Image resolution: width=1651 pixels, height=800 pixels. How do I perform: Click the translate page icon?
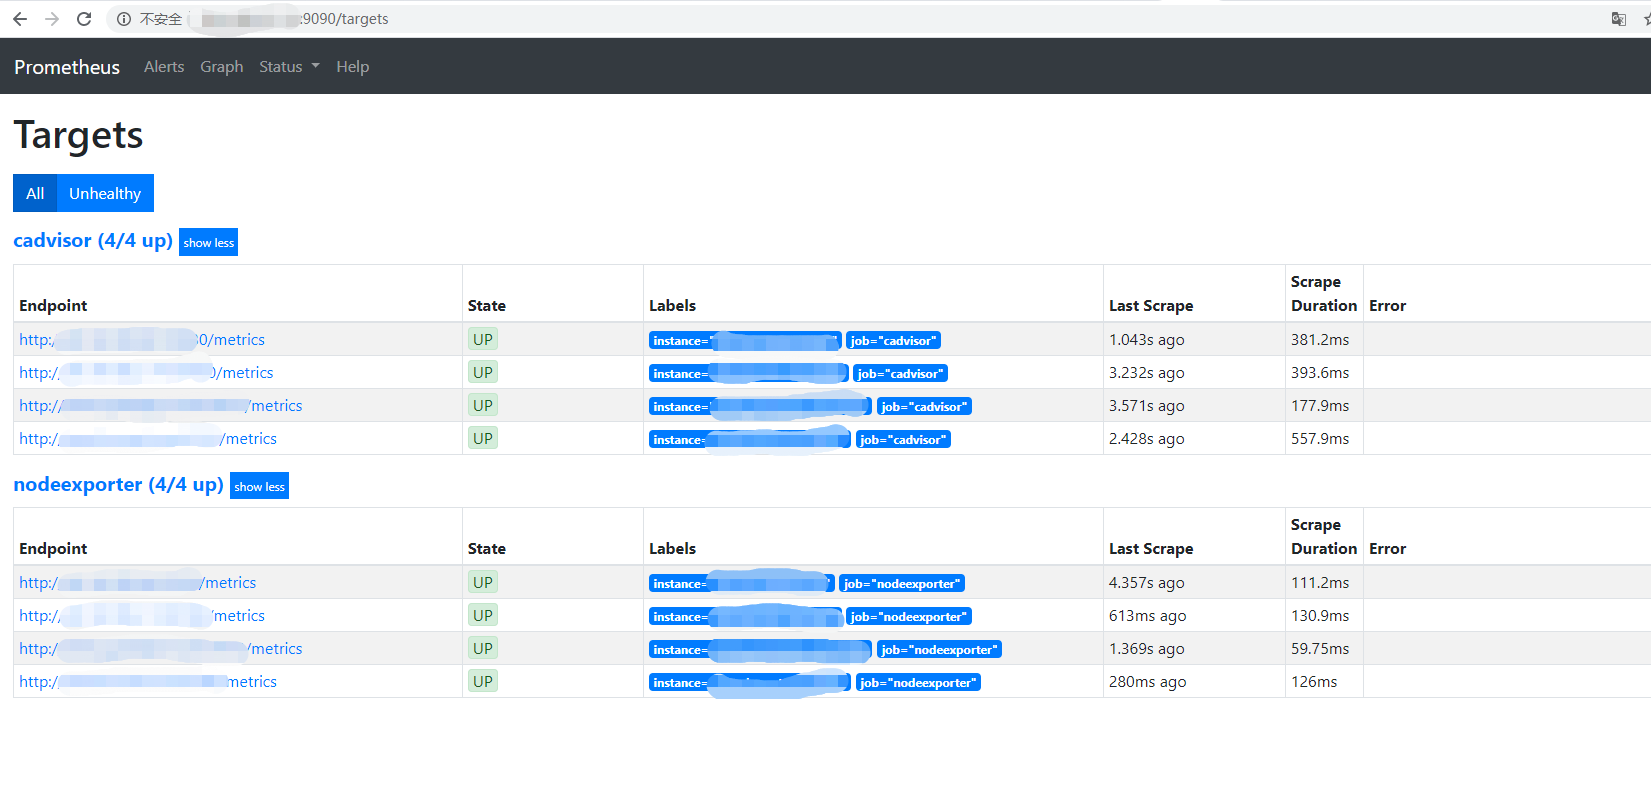1618,19
